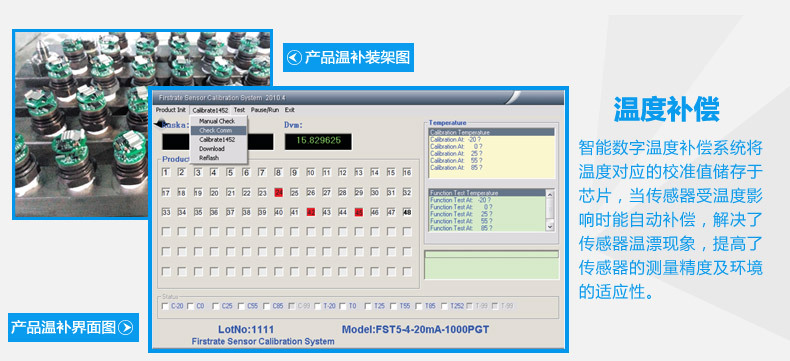Select the red product slot 45
The height and width of the screenshot is (361, 790).
[x=359, y=212]
